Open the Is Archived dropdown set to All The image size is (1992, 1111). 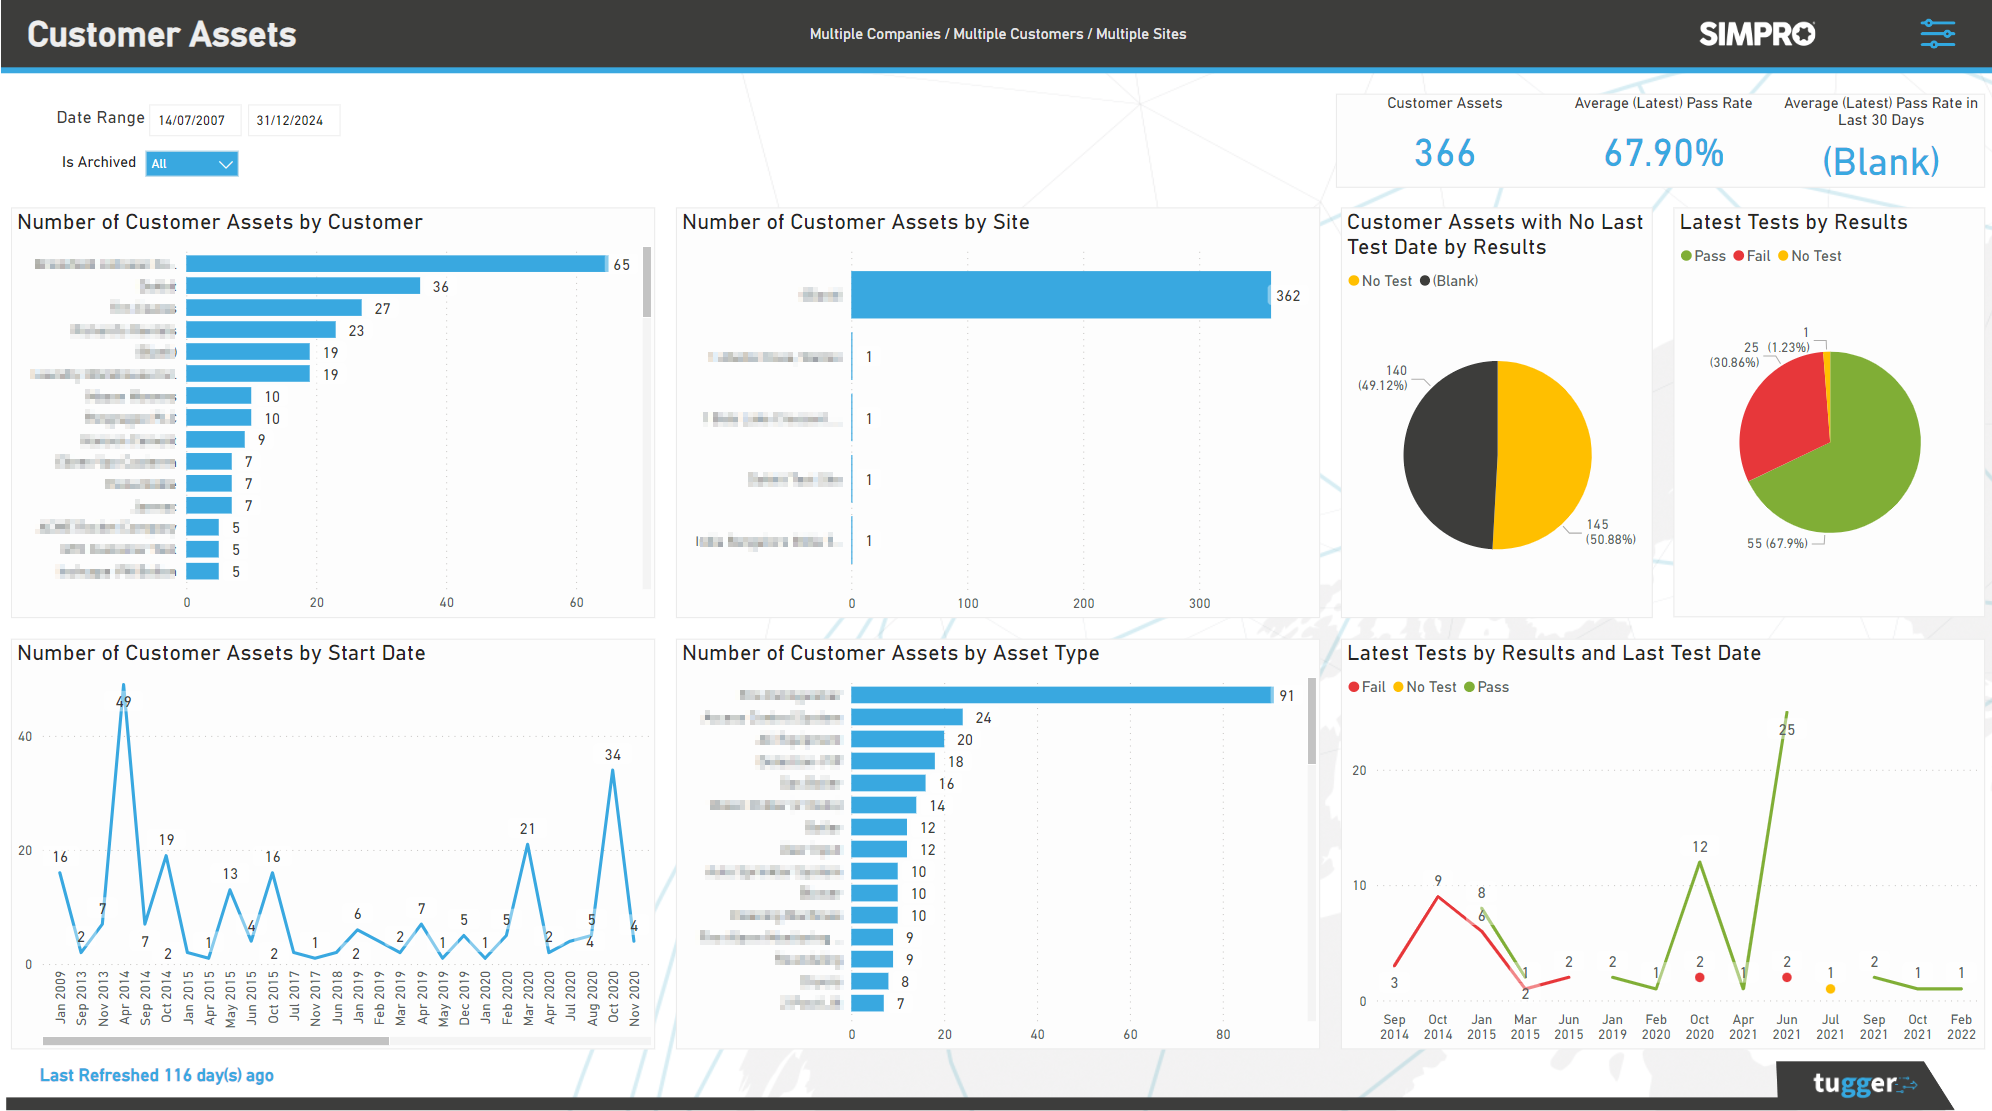click(191, 163)
